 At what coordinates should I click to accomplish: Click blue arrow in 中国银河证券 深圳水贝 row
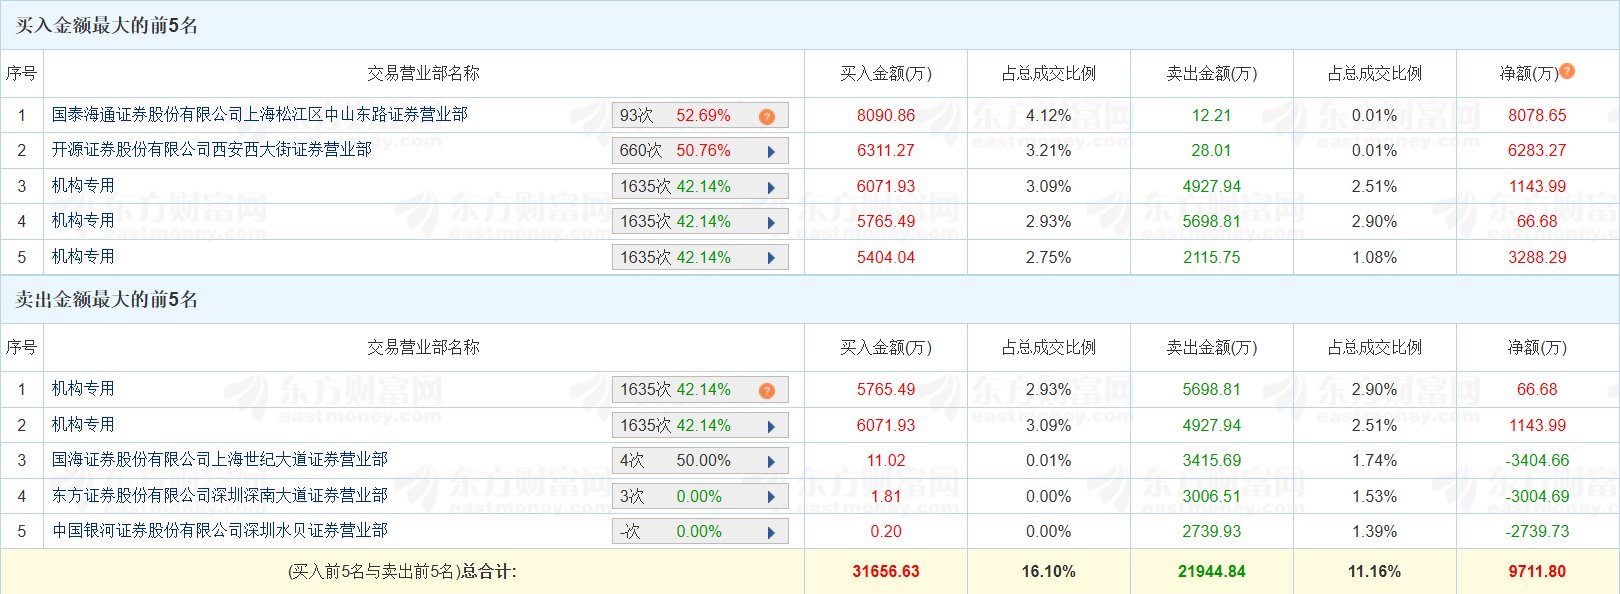(771, 533)
